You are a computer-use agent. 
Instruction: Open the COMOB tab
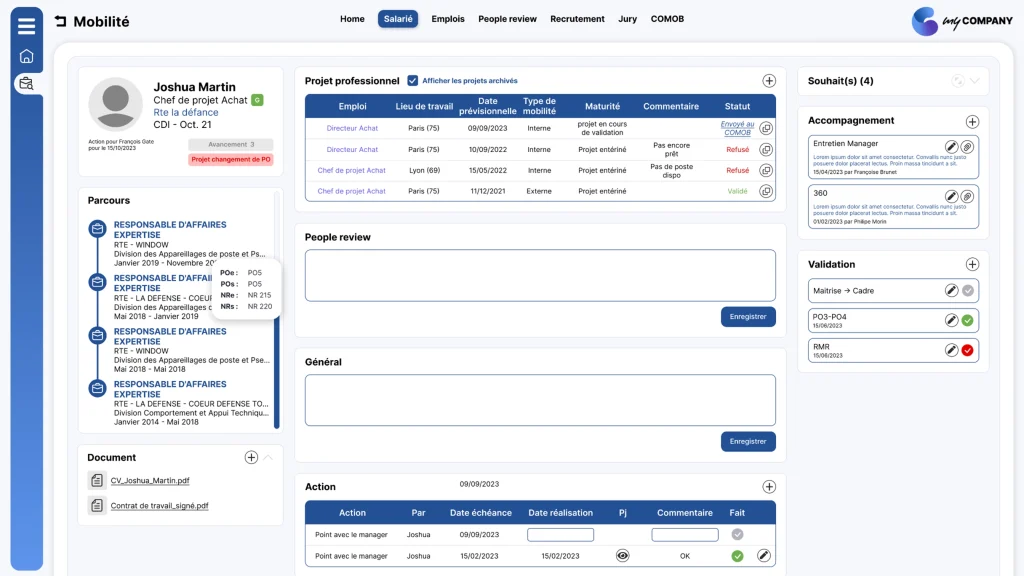tap(667, 19)
